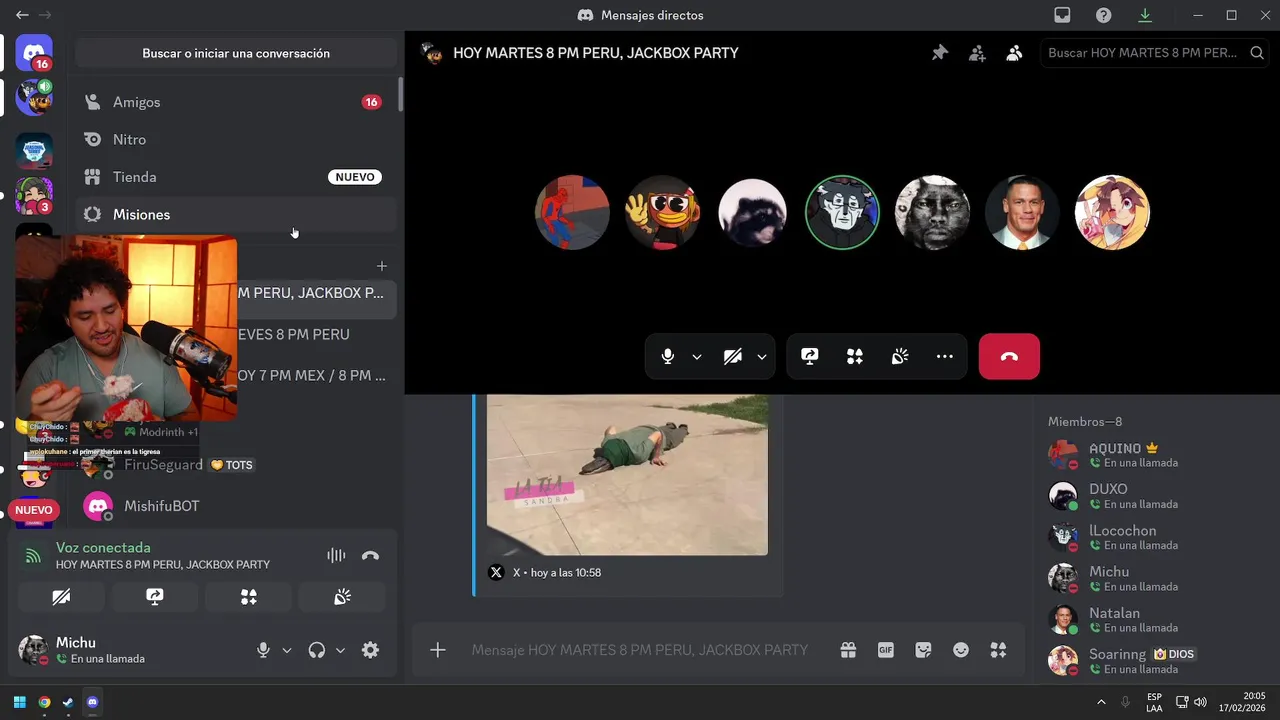
Task: Toggle noise suppression in voice panel
Action: coord(336,555)
